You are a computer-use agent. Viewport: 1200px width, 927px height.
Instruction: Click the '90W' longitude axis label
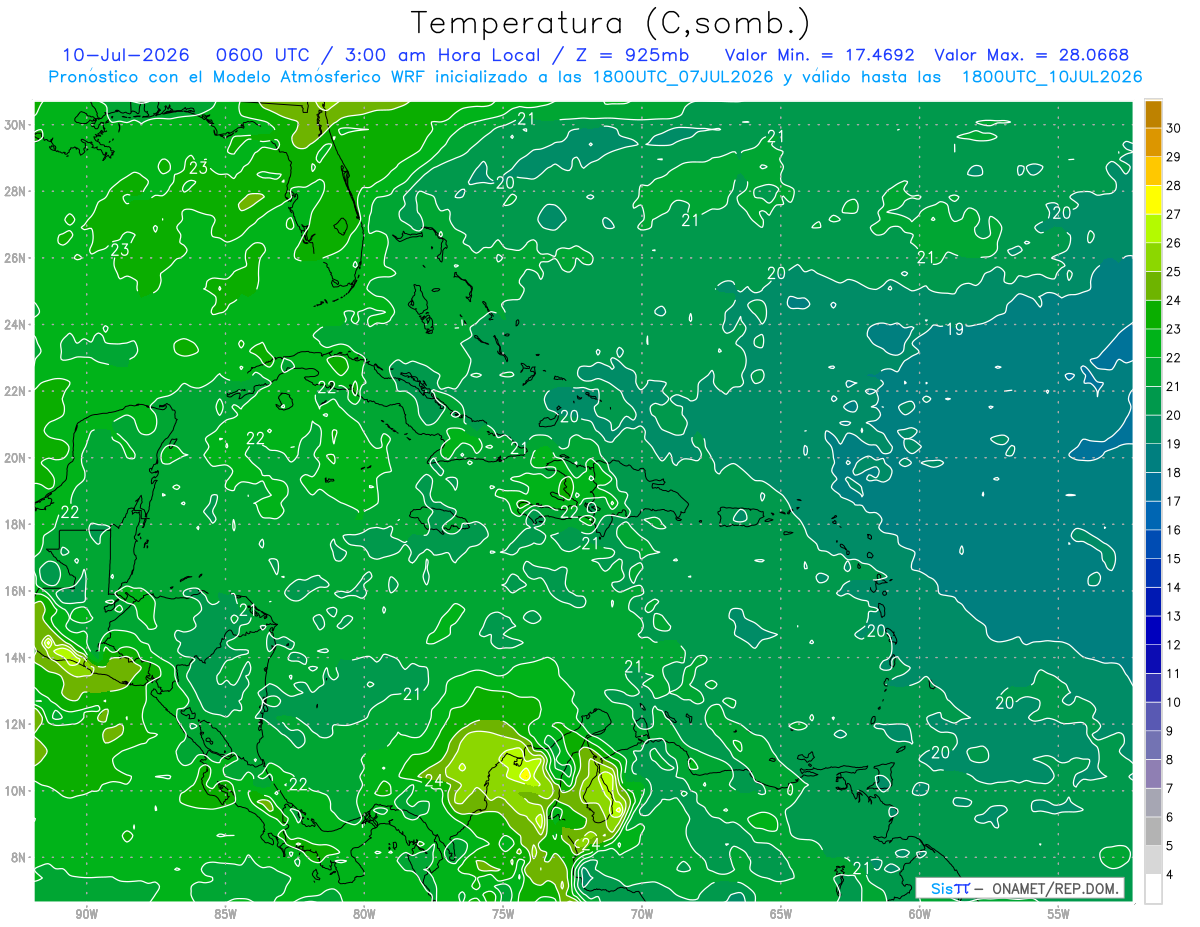point(86,914)
